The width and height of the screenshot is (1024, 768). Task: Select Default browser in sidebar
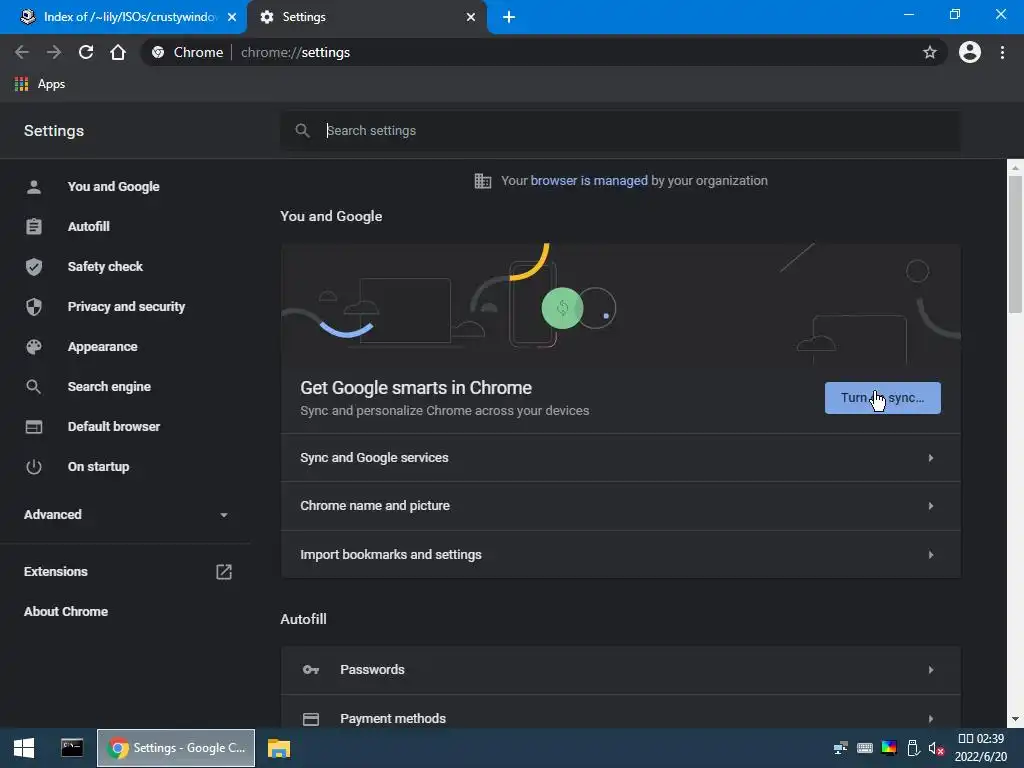tap(114, 426)
